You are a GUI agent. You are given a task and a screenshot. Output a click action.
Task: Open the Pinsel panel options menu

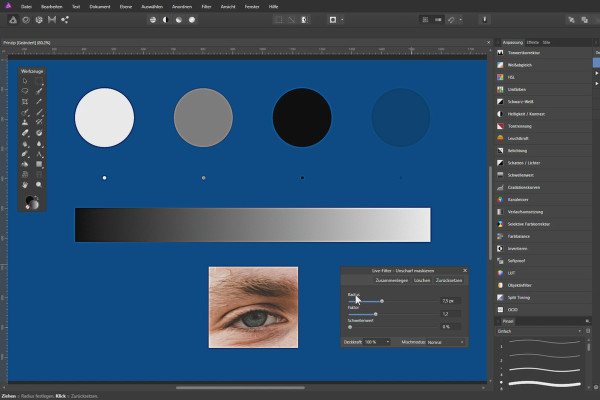pos(587,321)
